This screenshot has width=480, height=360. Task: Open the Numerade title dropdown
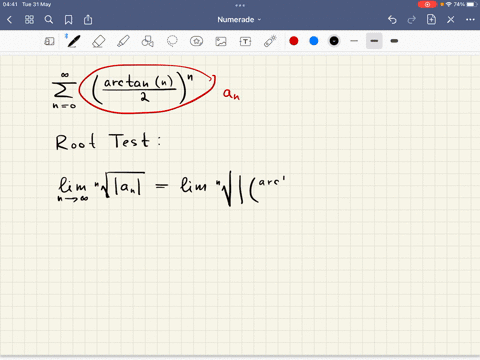click(x=239, y=20)
